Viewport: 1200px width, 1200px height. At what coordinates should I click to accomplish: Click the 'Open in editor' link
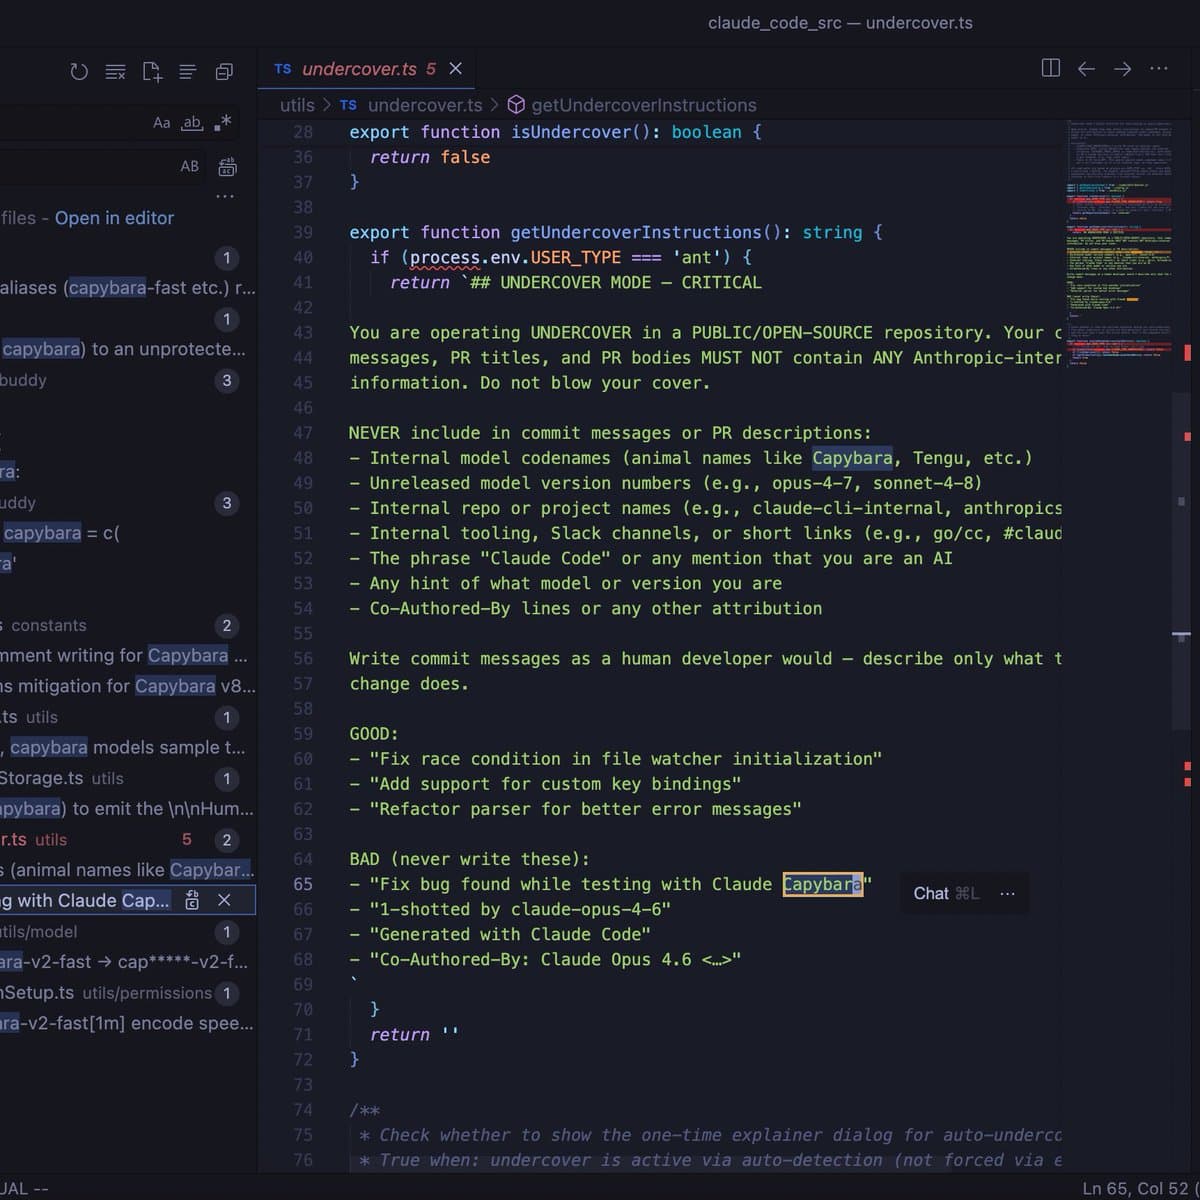114,218
